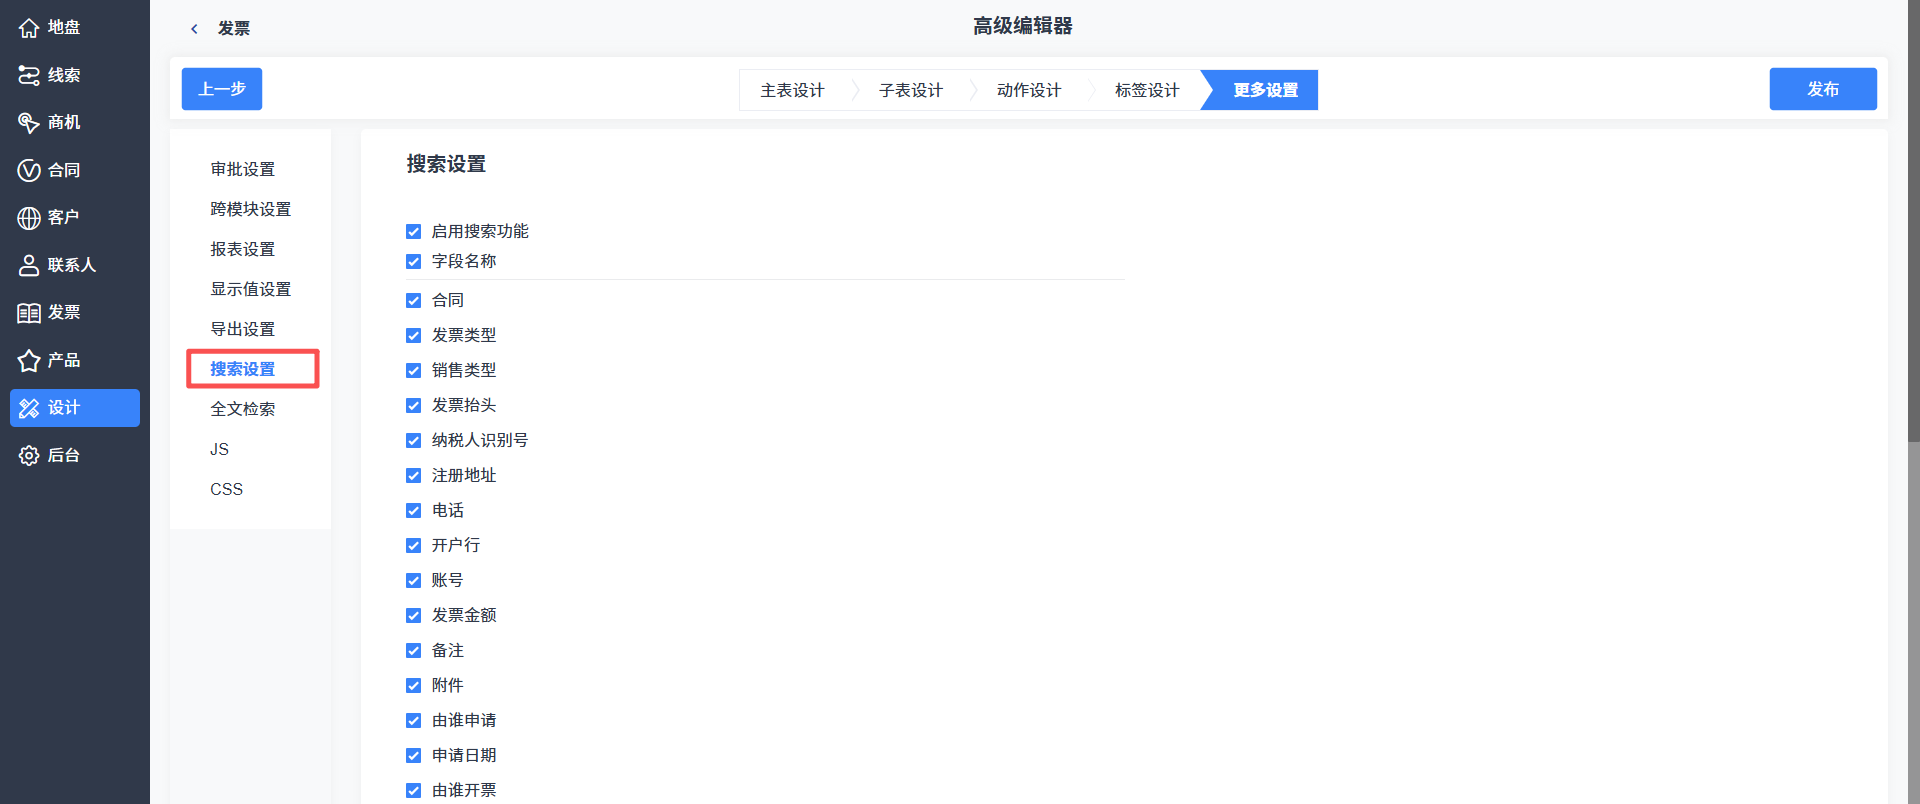Open the 商机 opportunity icon in sidebar

tap(29, 122)
